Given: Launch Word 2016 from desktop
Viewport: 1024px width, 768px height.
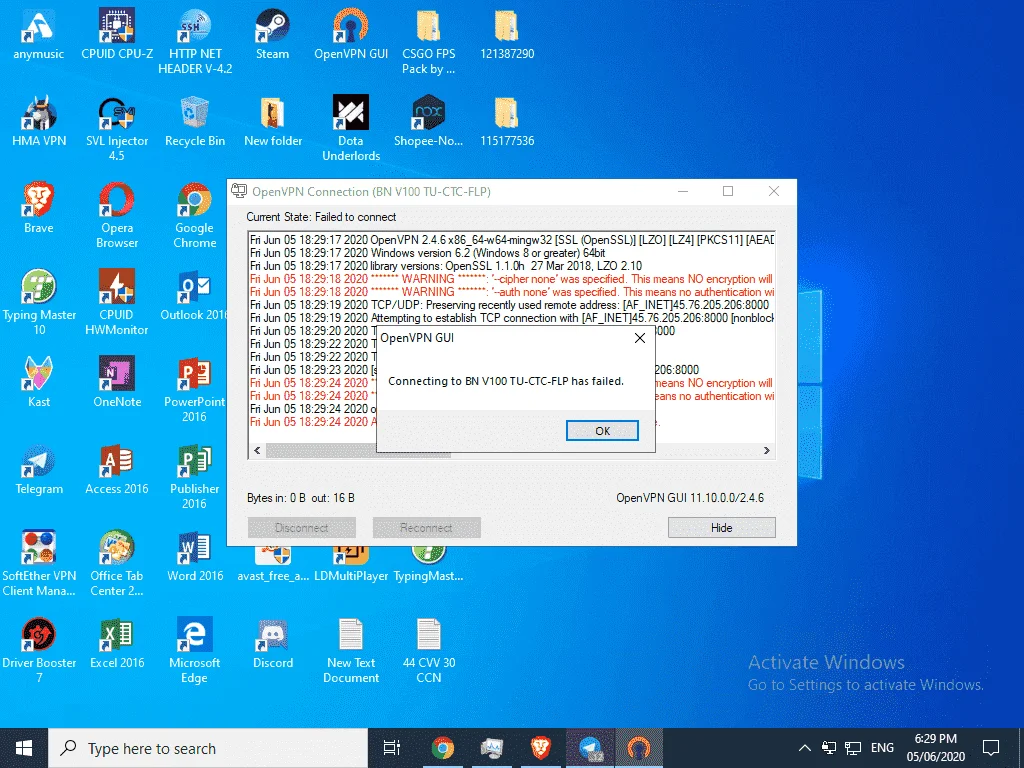Looking at the screenshot, I should point(195,557).
